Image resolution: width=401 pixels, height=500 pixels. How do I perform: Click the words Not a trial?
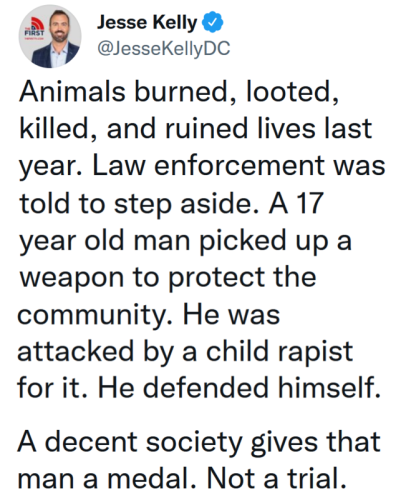pos(276,479)
